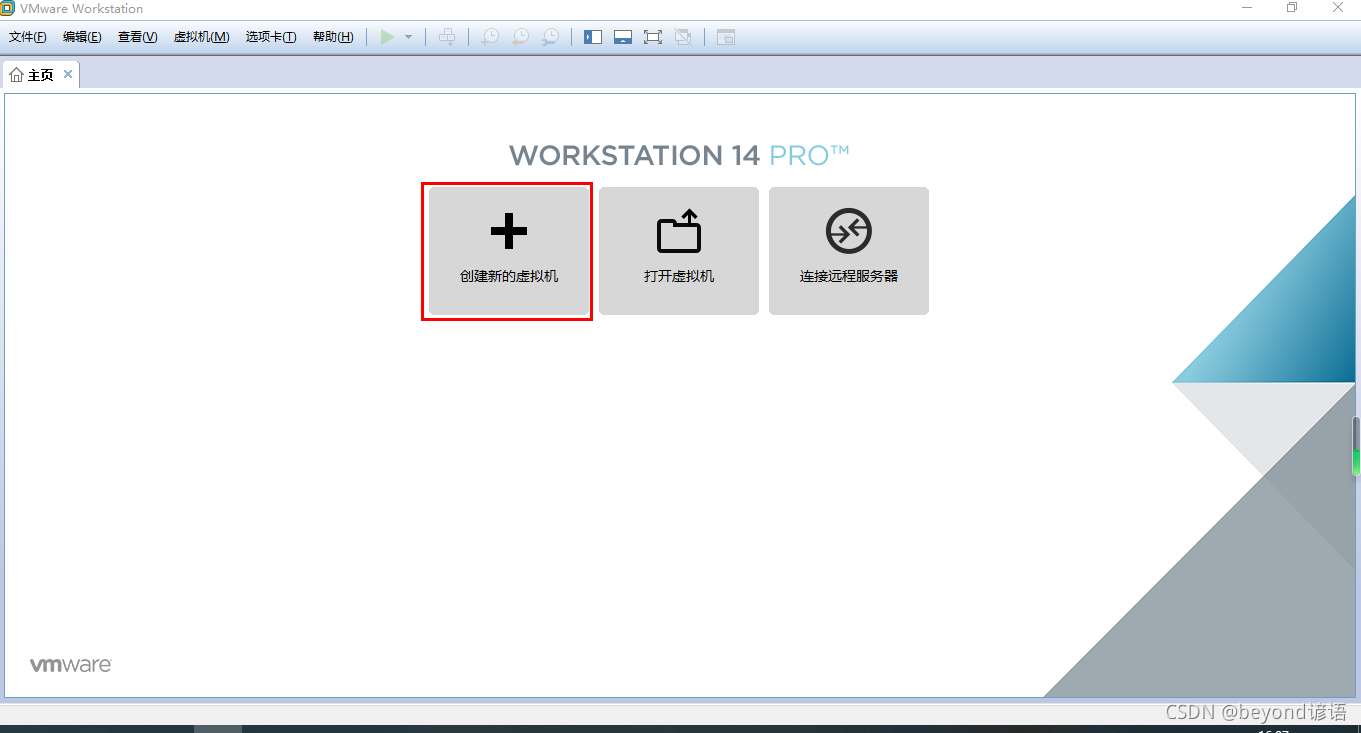Close the 主页 tab

point(68,74)
